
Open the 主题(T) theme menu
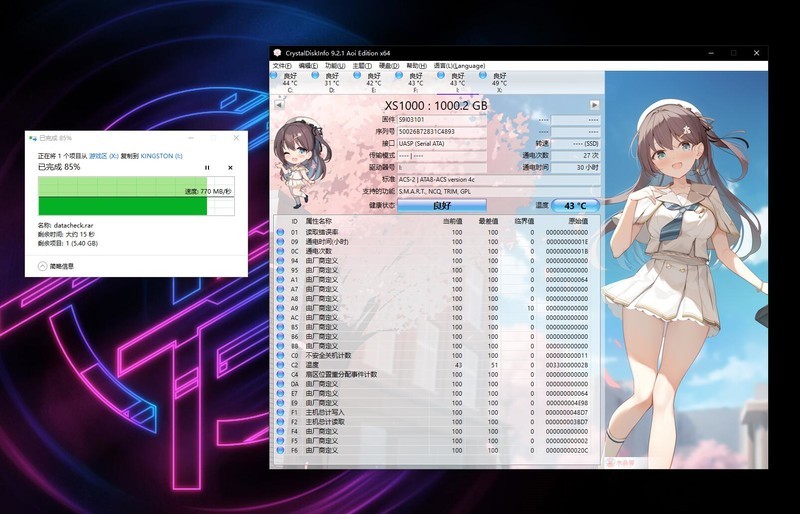[361, 65]
